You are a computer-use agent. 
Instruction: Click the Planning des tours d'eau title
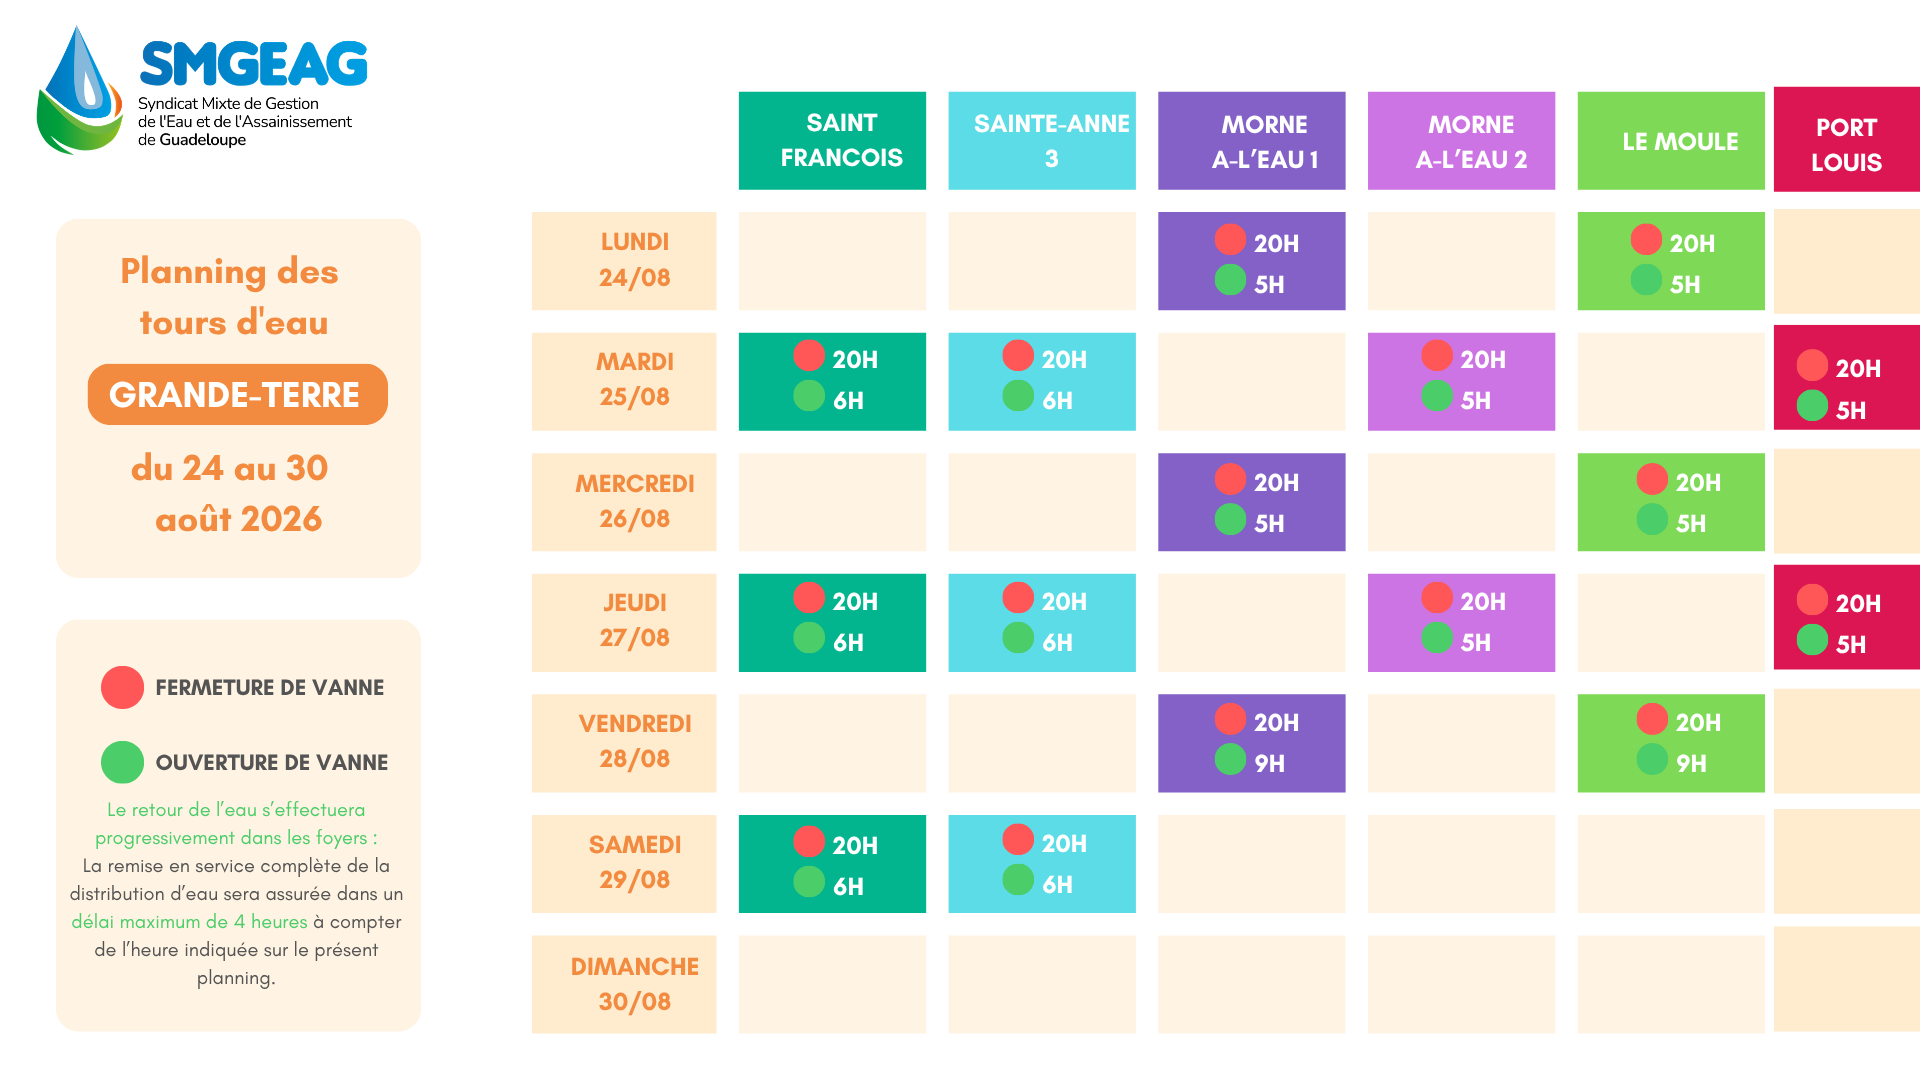click(x=232, y=297)
